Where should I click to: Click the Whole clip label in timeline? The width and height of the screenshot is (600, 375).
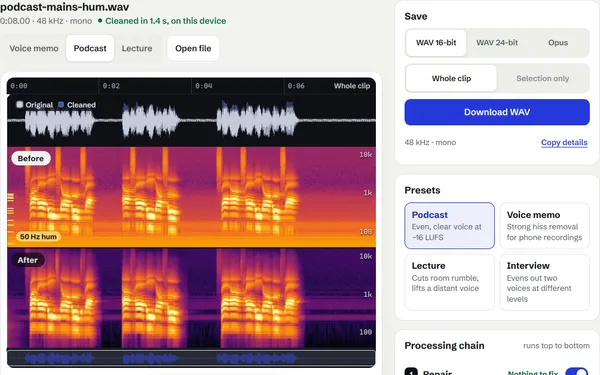(352, 86)
